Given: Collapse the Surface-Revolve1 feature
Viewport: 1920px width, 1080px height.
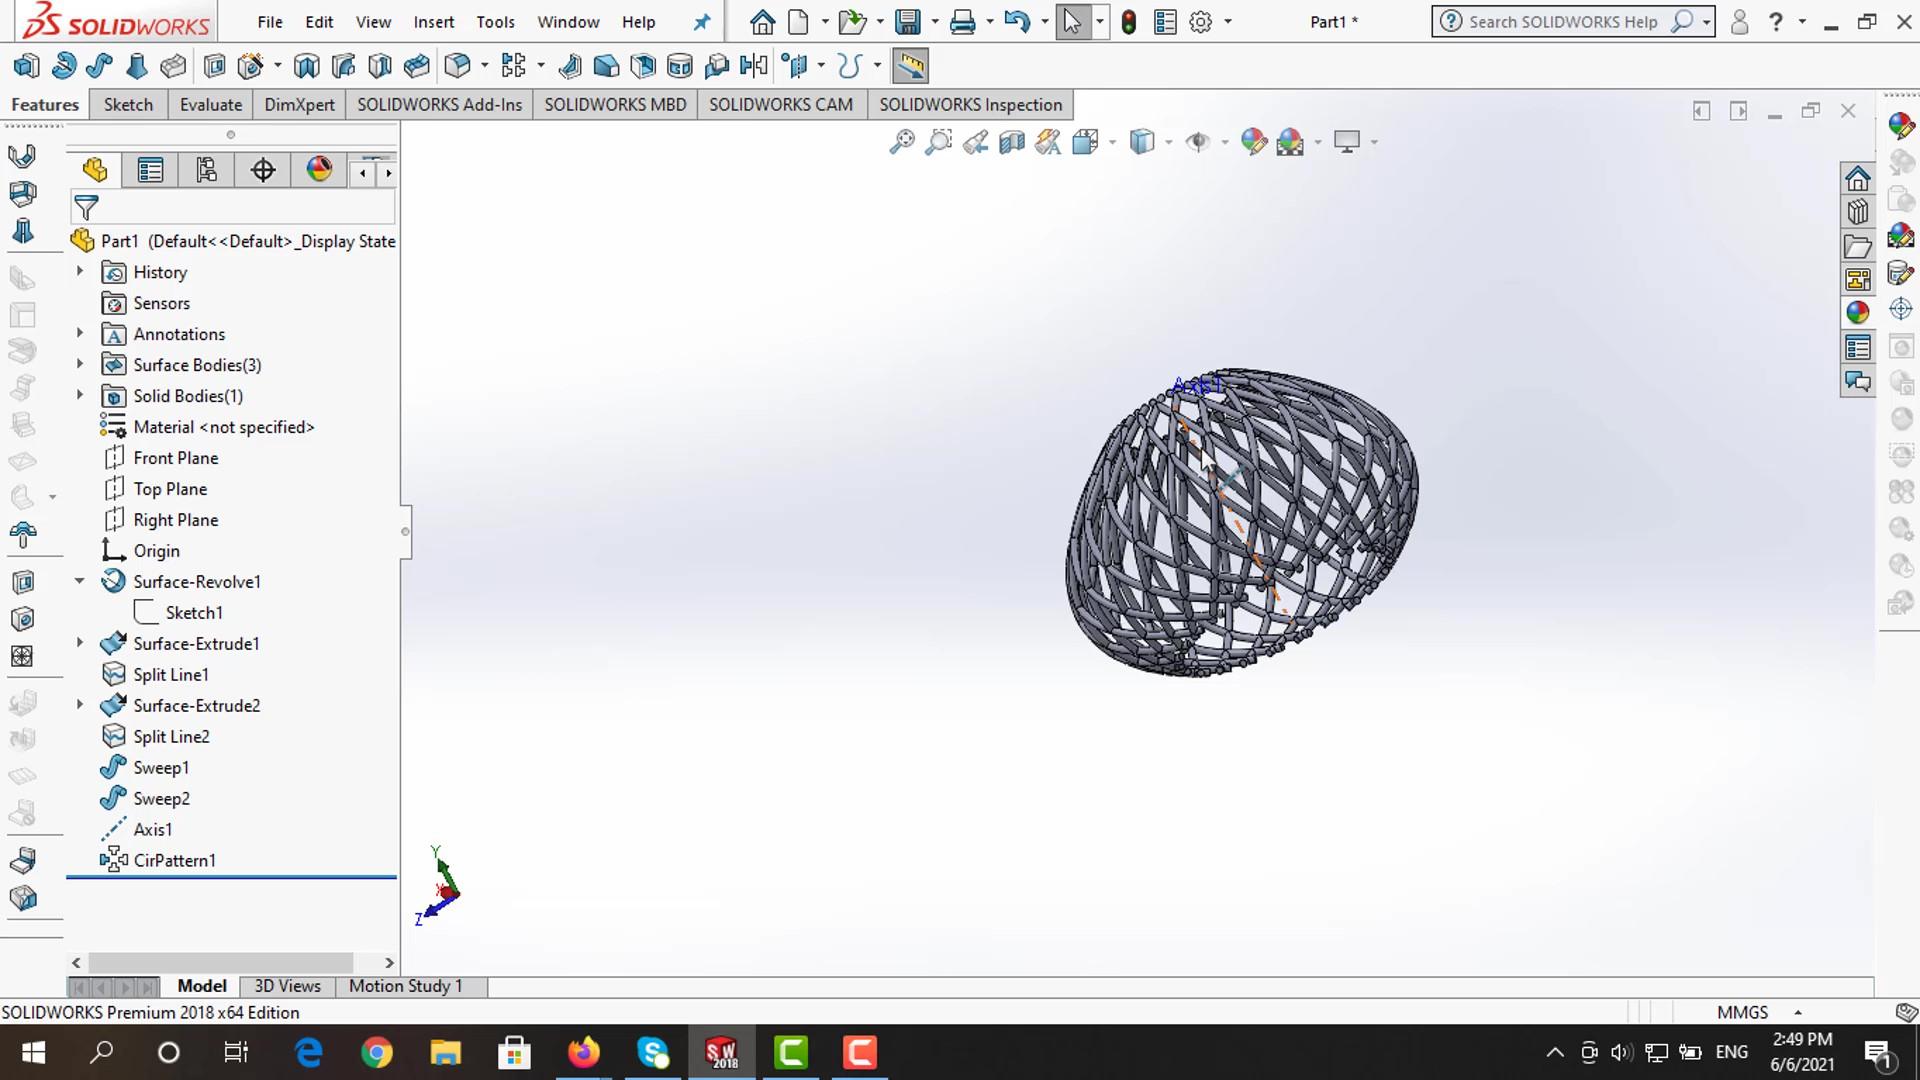Looking at the screenshot, I should coord(80,581).
